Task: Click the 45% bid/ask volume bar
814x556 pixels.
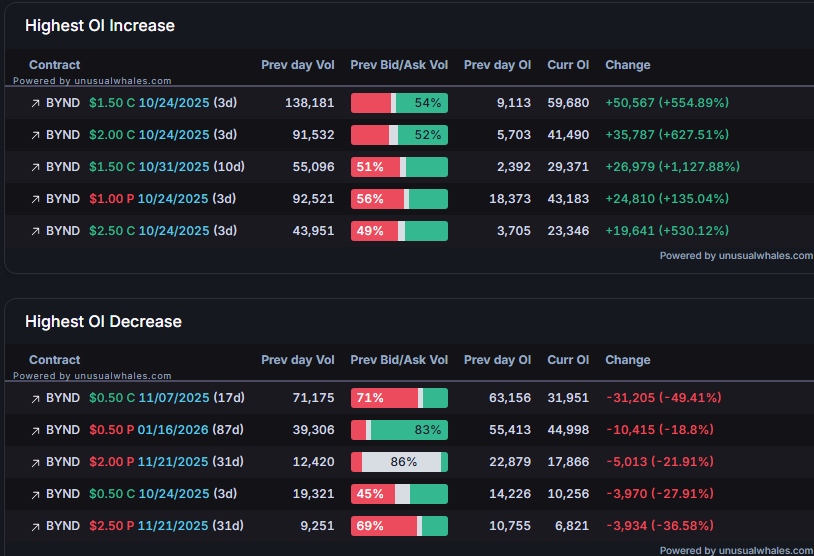Action: click(x=399, y=494)
